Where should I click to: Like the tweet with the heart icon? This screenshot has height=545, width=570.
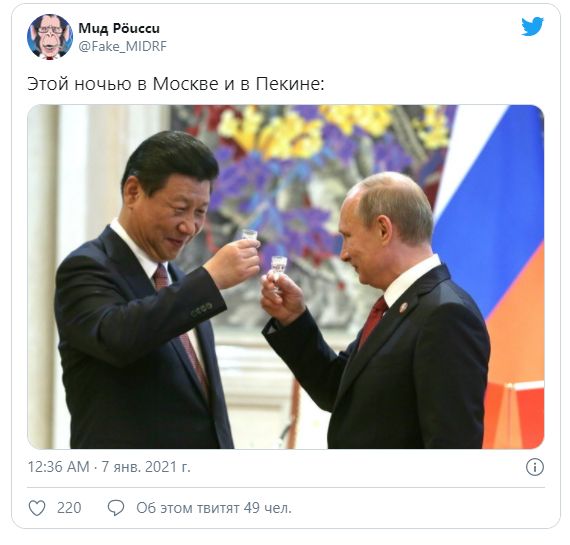(37, 508)
